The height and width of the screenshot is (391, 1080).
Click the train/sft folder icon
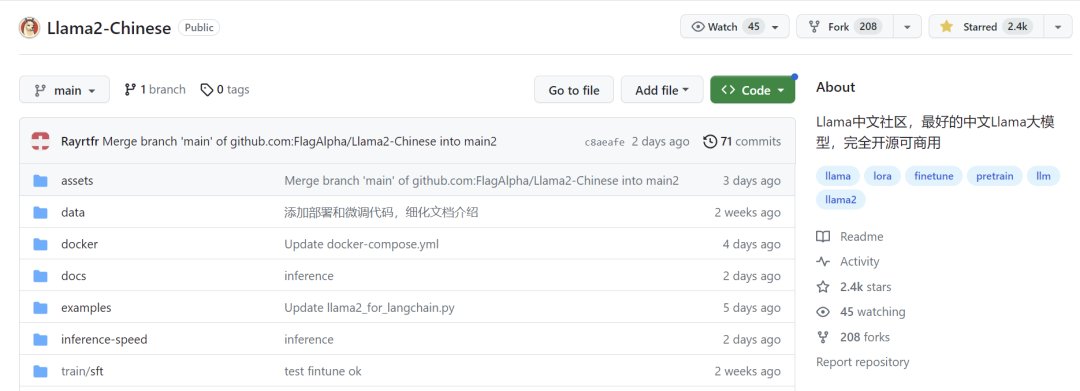41,371
